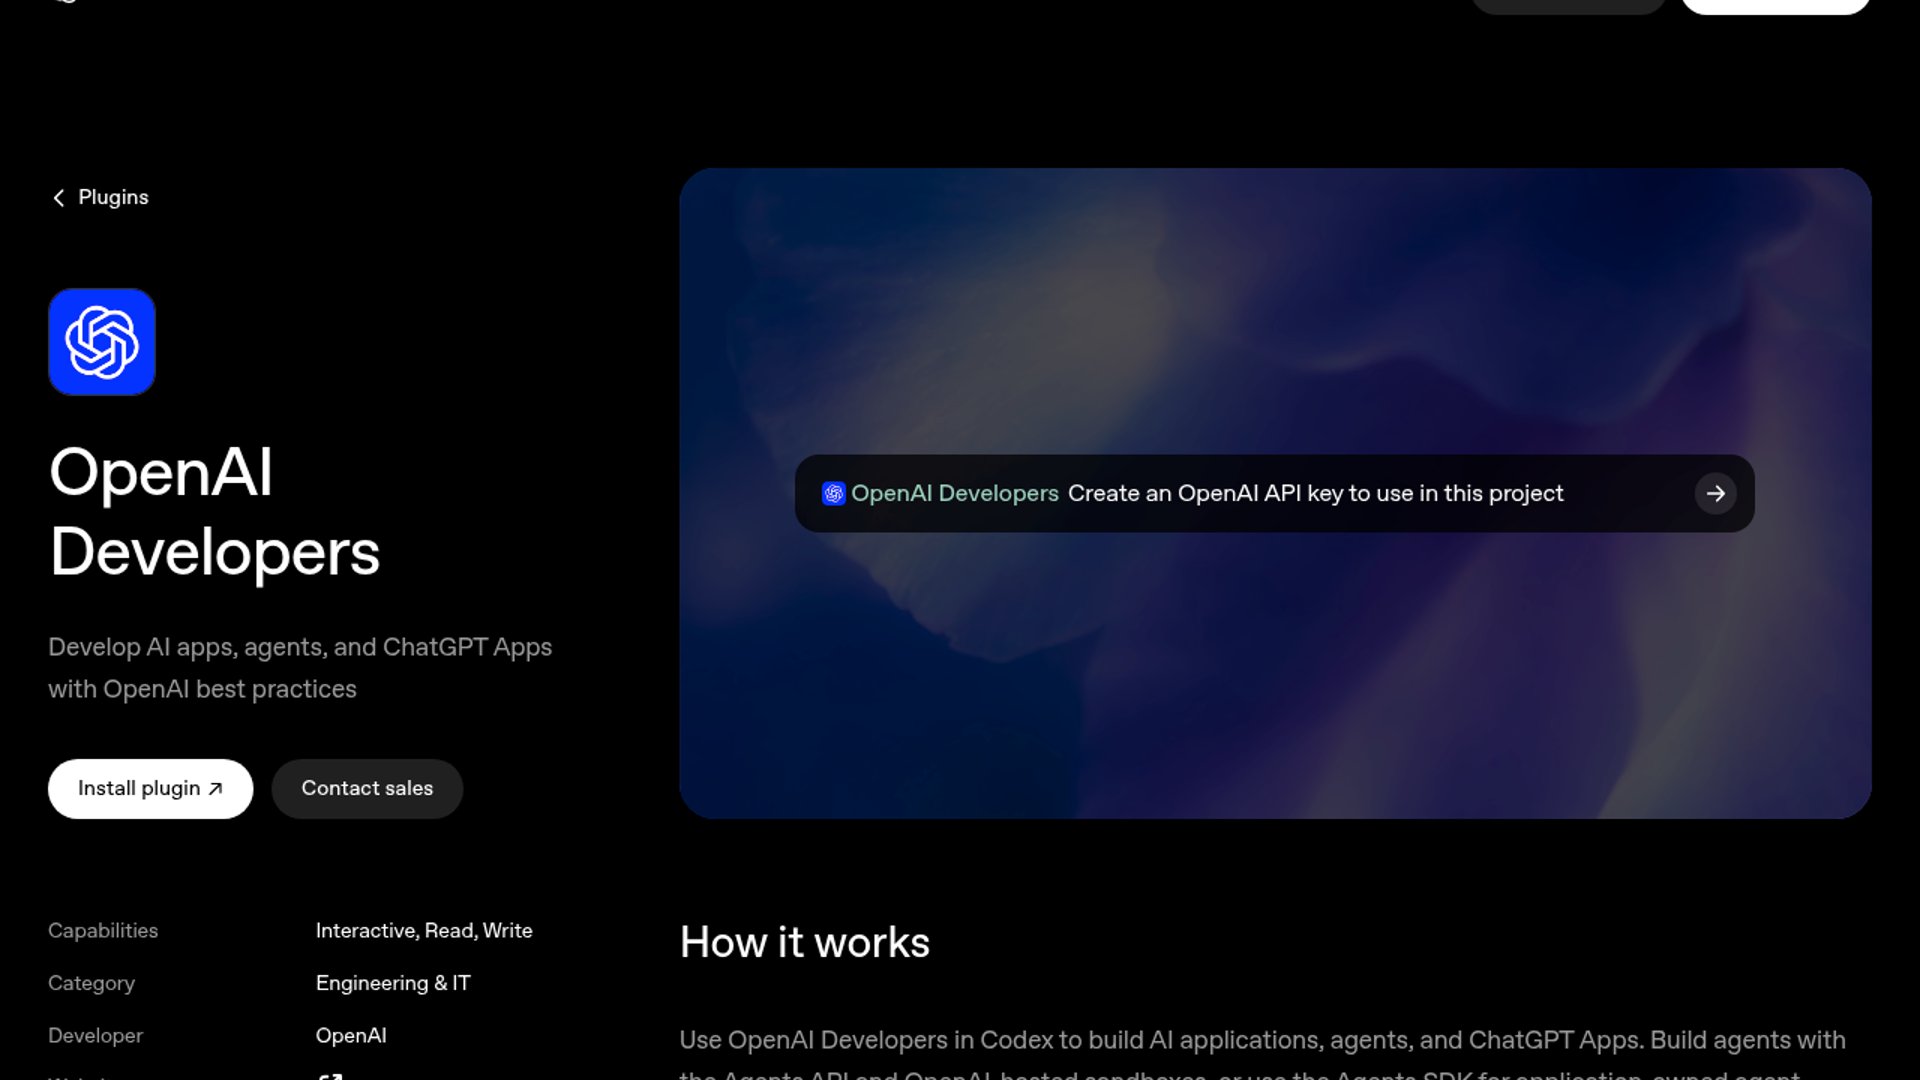Viewport: 1920px width, 1080px height.
Task: Click the Capabilities label
Action: (x=103, y=931)
